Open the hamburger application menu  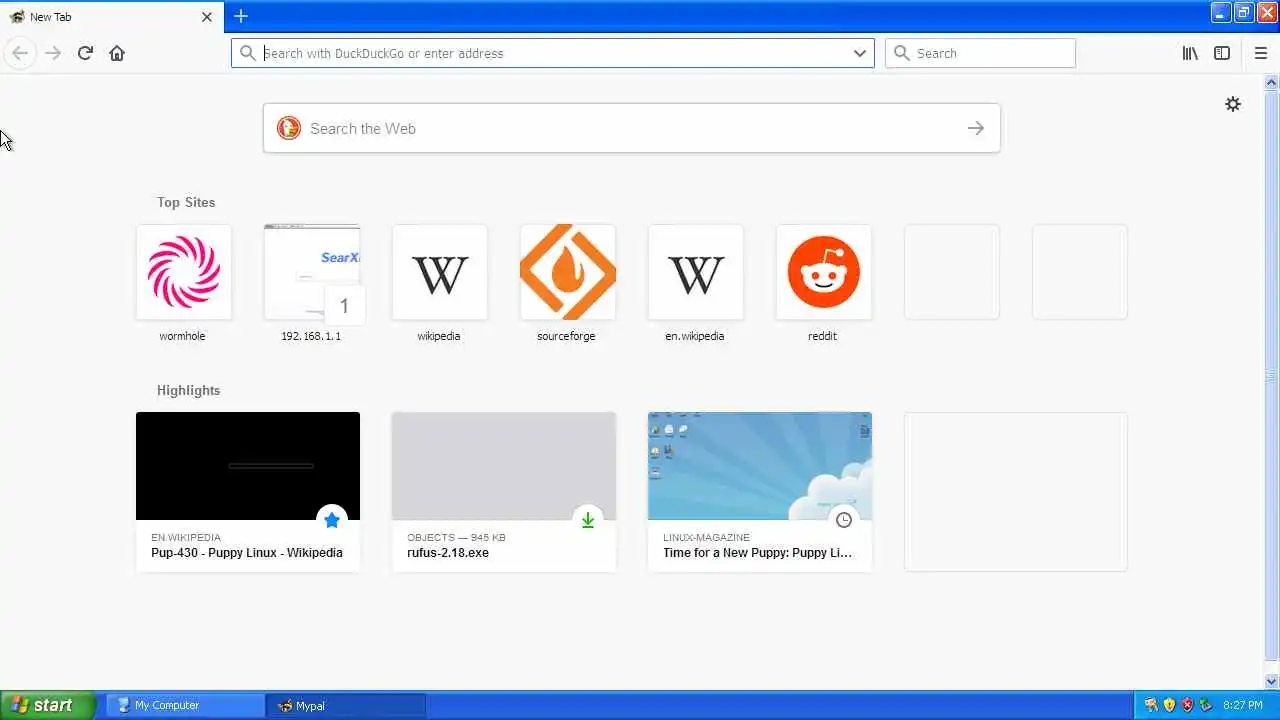point(1260,53)
